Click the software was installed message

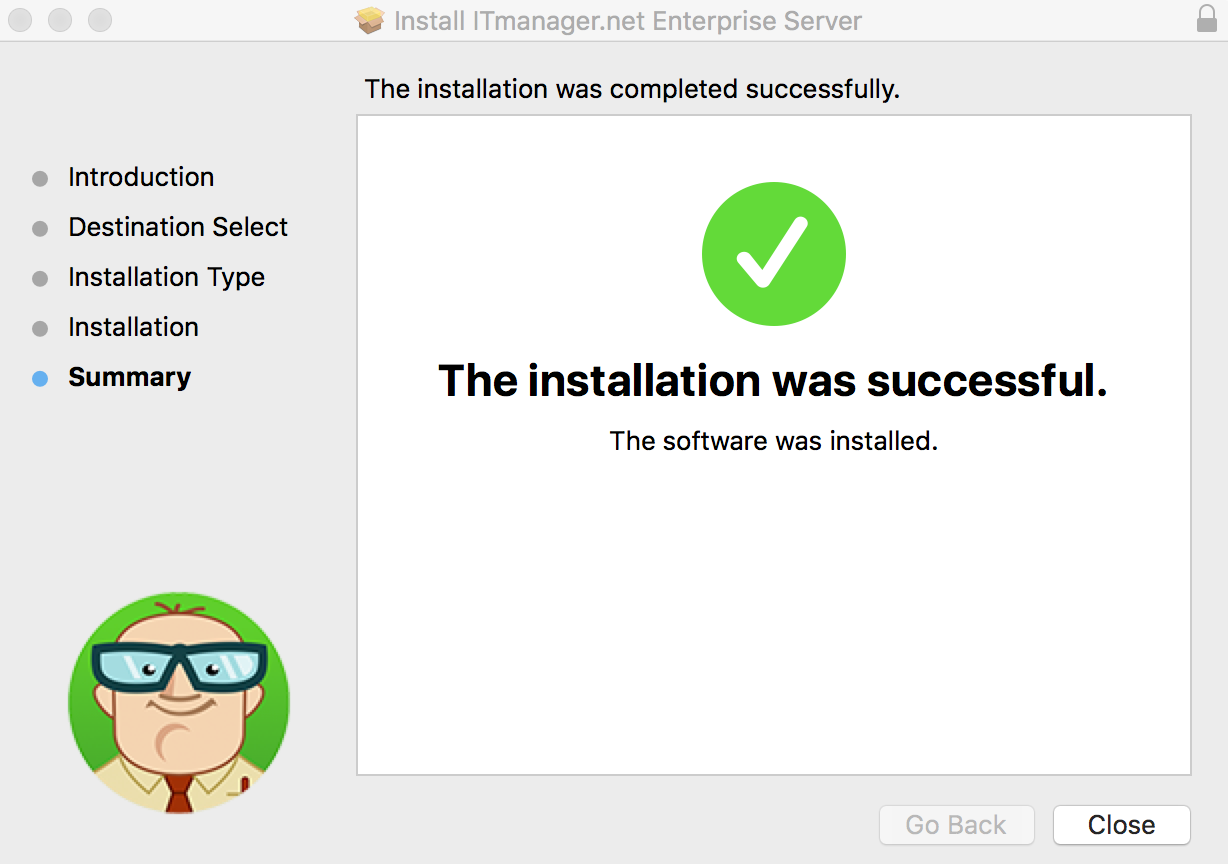pyautogui.click(x=773, y=441)
